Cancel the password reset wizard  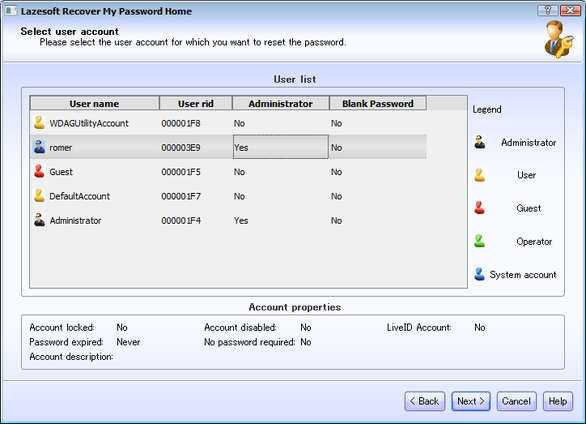pos(516,401)
